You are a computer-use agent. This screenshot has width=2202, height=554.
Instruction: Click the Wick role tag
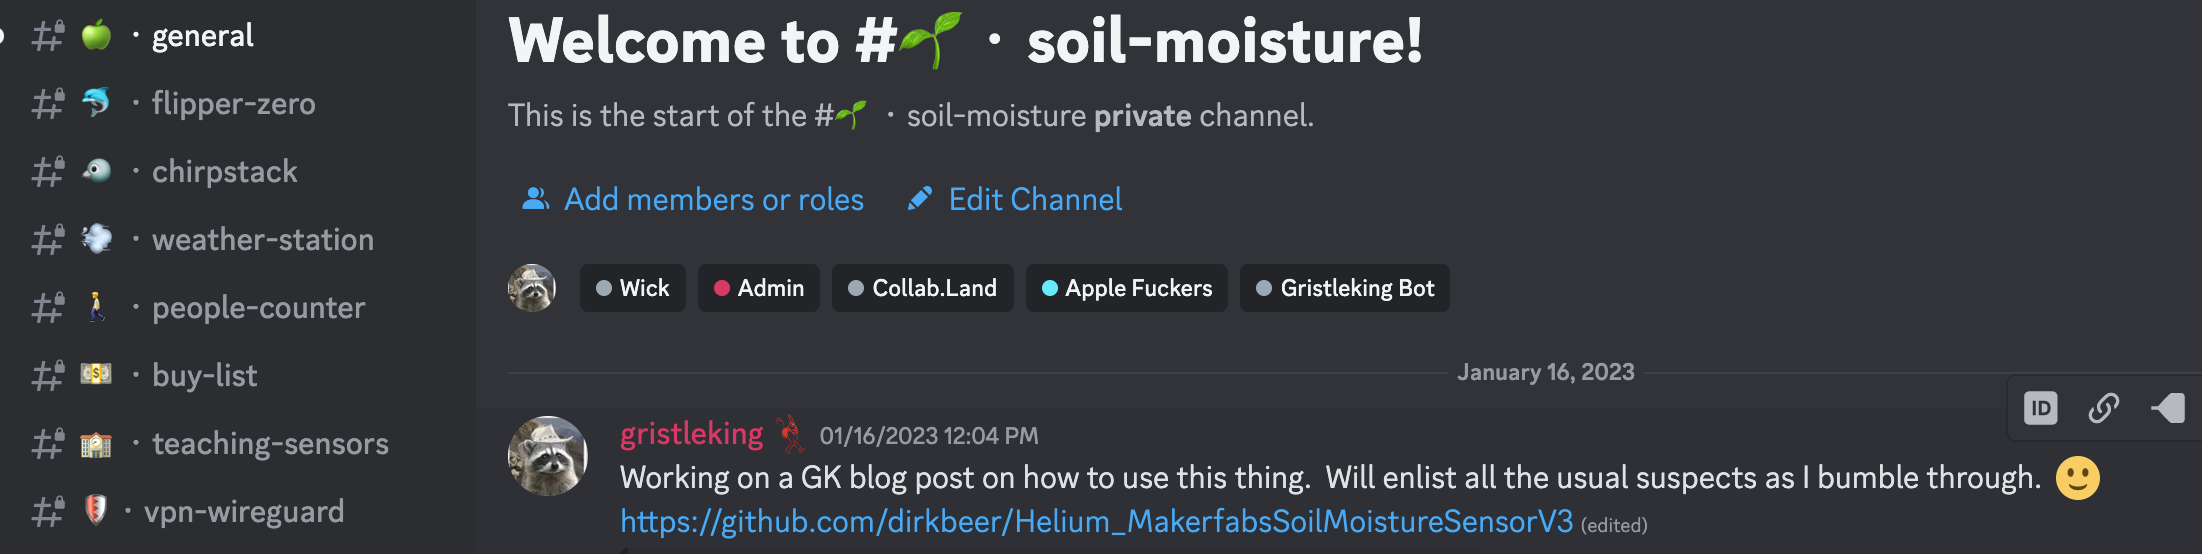click(633, 288)
